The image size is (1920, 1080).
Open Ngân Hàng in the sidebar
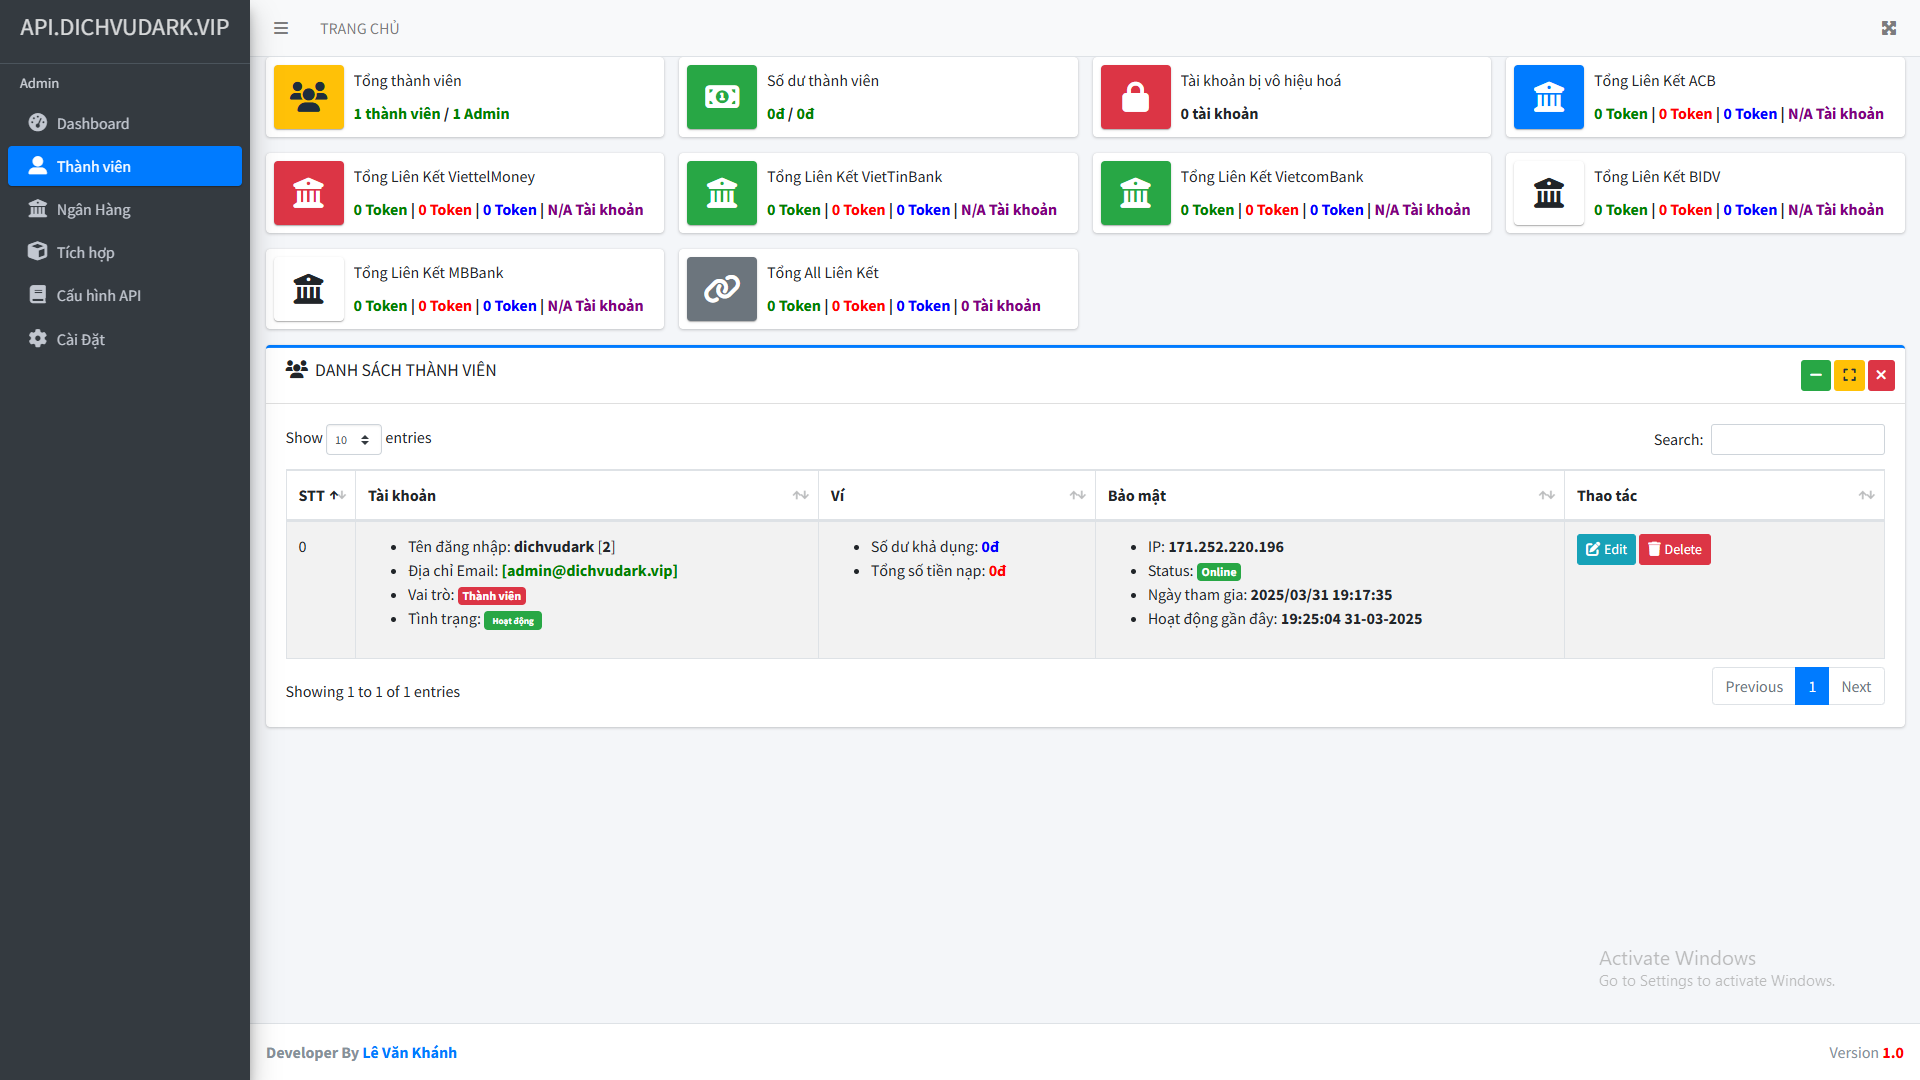93,209
